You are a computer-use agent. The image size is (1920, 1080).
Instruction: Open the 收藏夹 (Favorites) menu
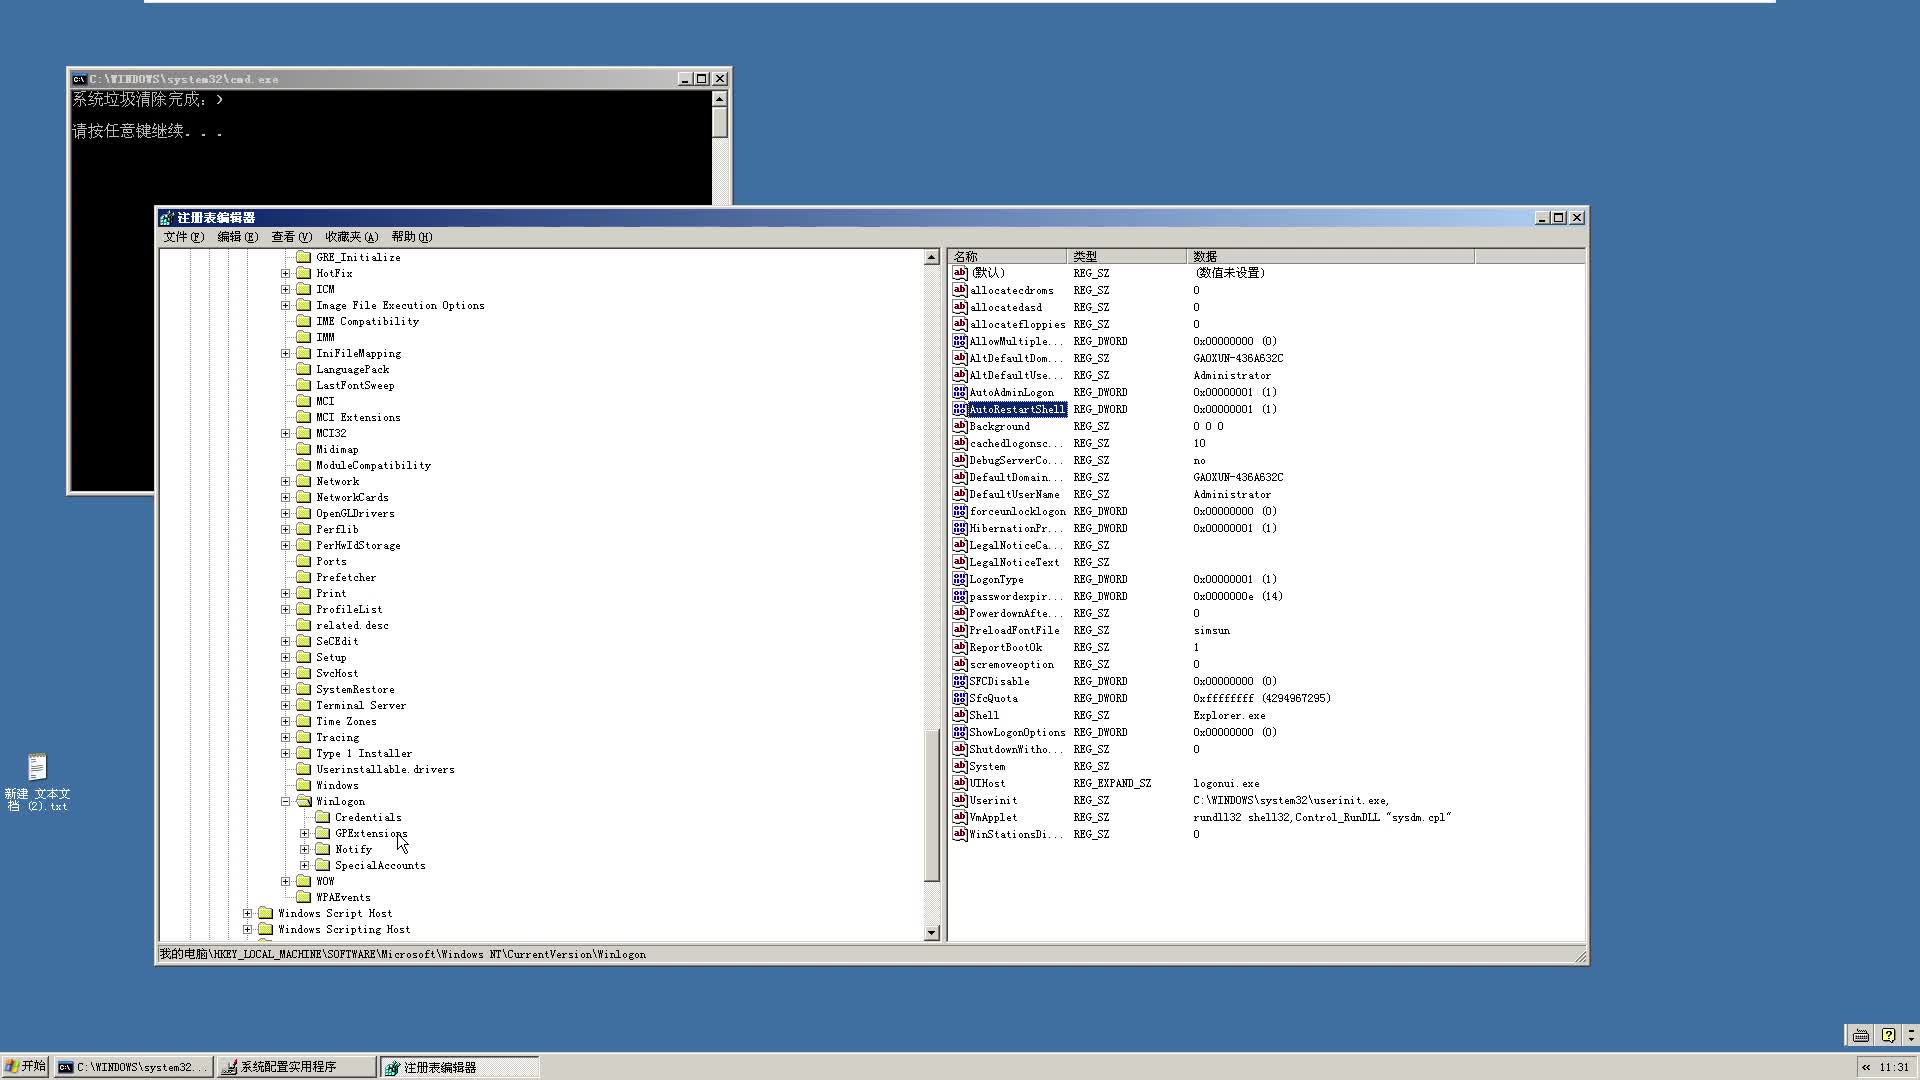[x=351, y=237]
